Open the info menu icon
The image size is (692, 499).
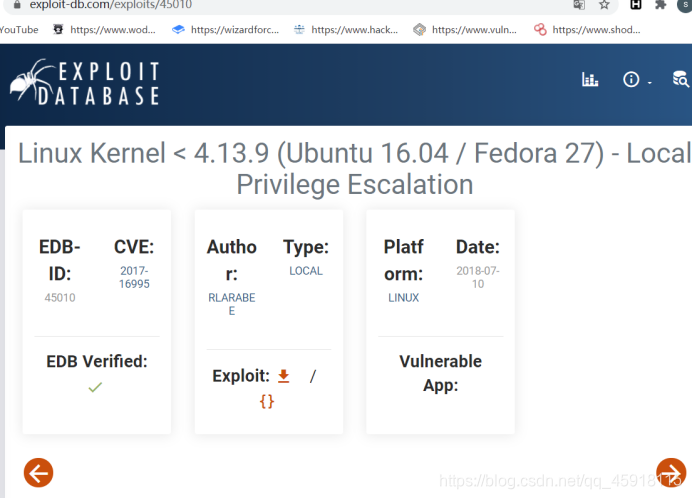631,79
